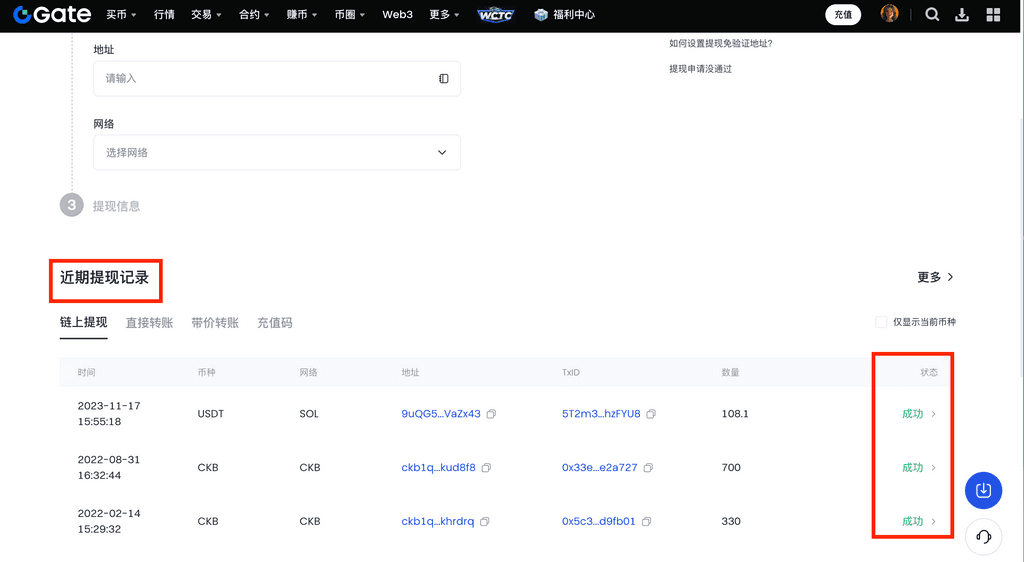
Task: Open 如何设置提现免验证地址 help link
Action: [720, 44]
